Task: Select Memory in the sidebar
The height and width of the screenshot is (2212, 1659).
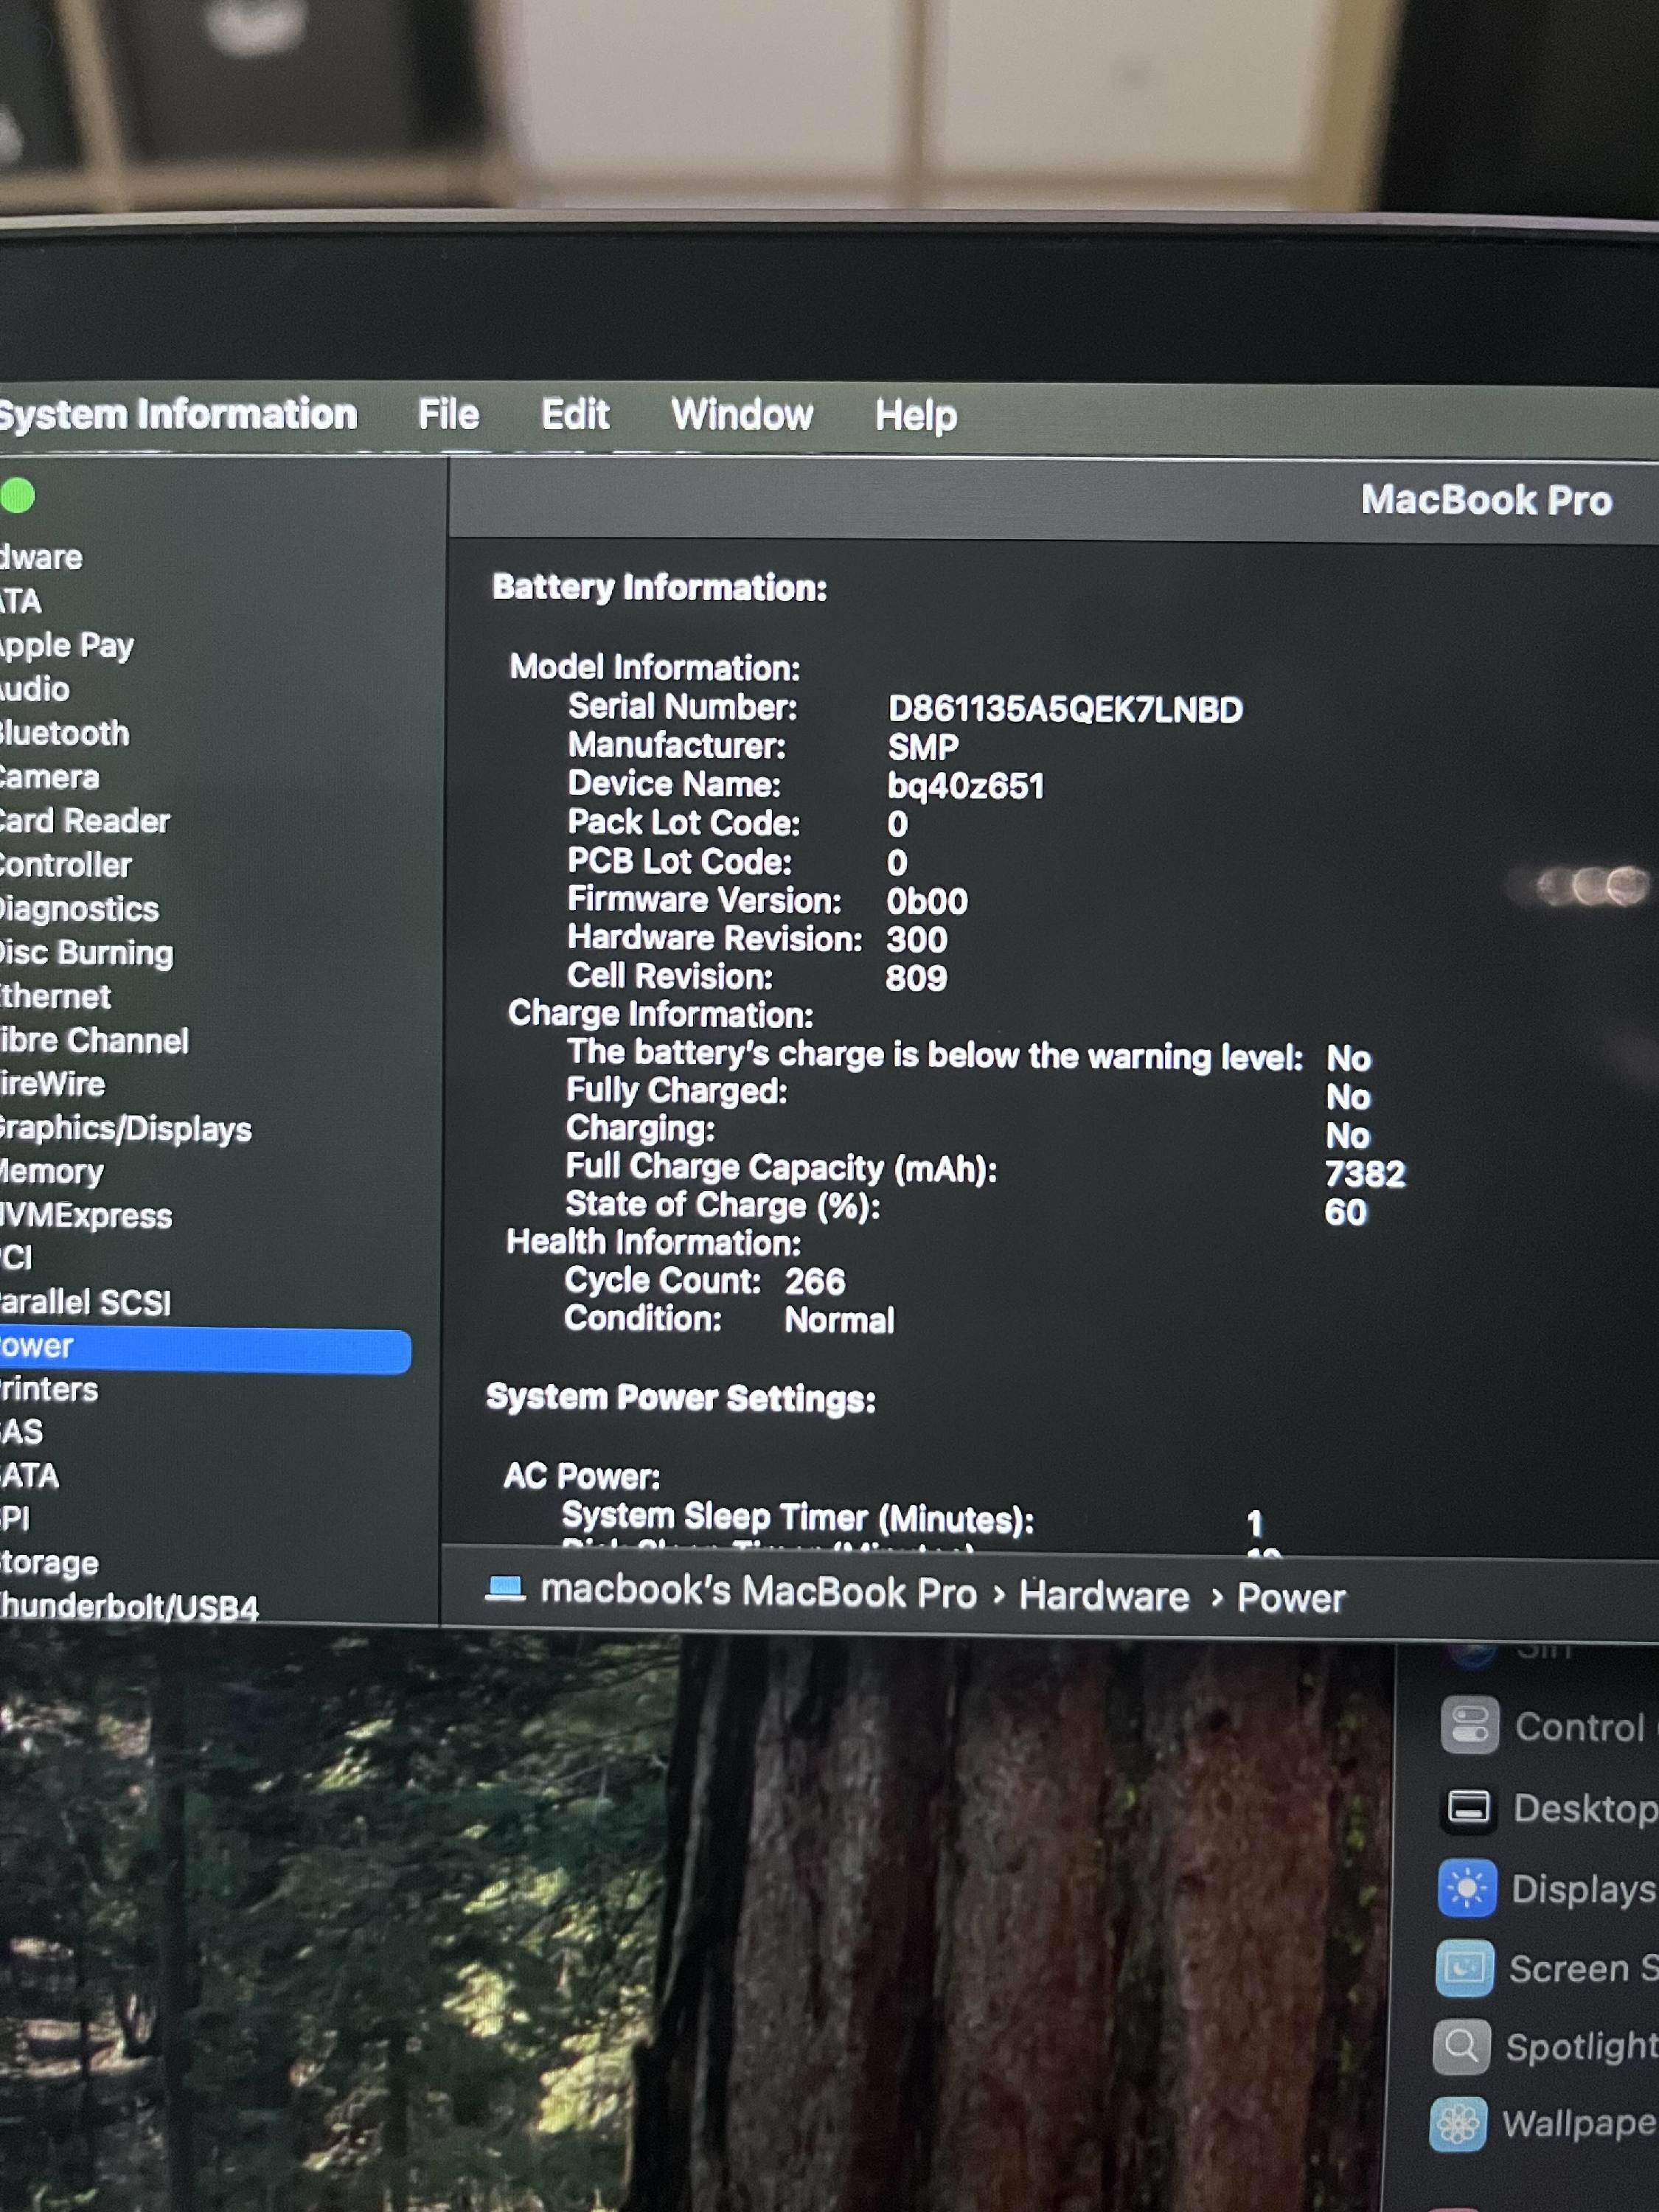Action: point(51,1172)
